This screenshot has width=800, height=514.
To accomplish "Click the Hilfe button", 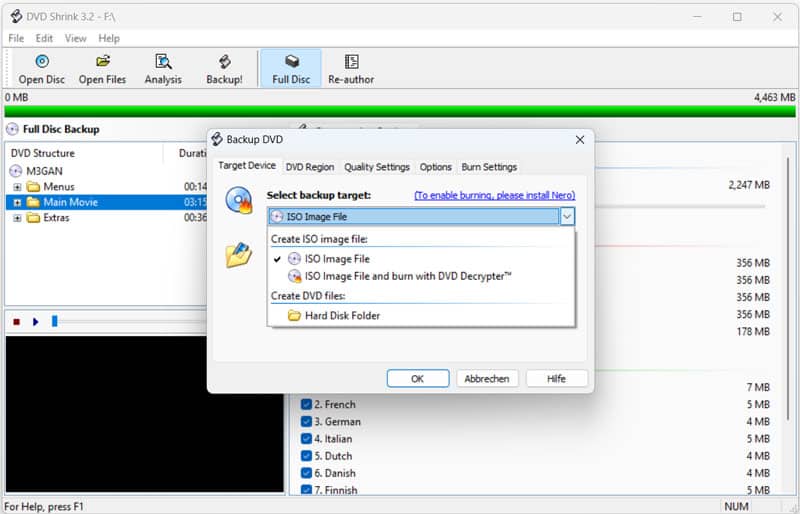I will [557, 379].
